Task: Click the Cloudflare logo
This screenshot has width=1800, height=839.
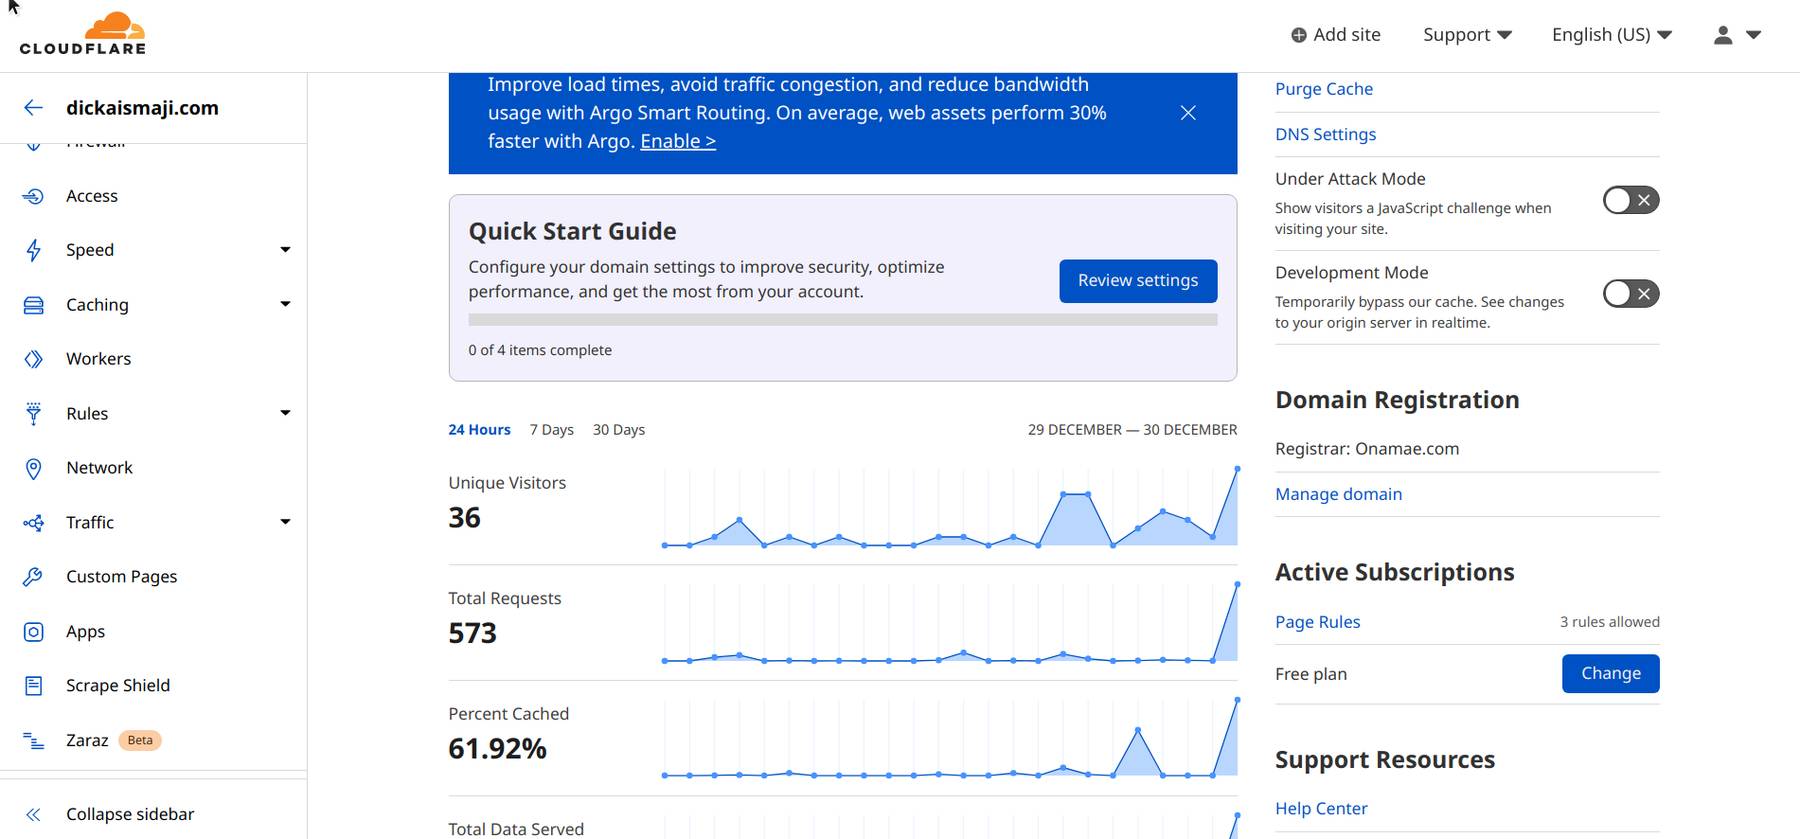Action: pos(83,34)
